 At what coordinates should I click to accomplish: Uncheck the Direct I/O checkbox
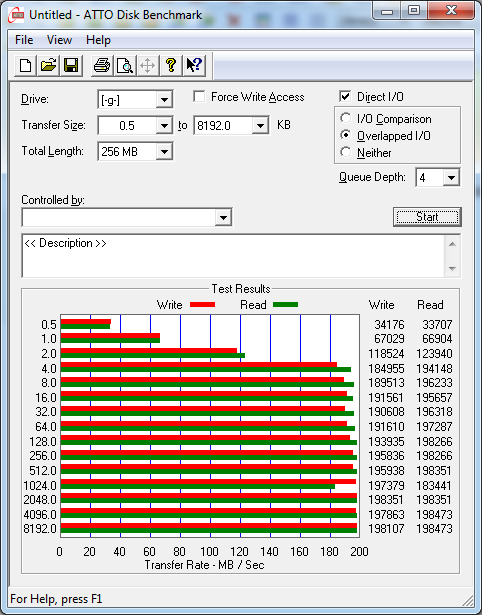click(x=345, y=96)
